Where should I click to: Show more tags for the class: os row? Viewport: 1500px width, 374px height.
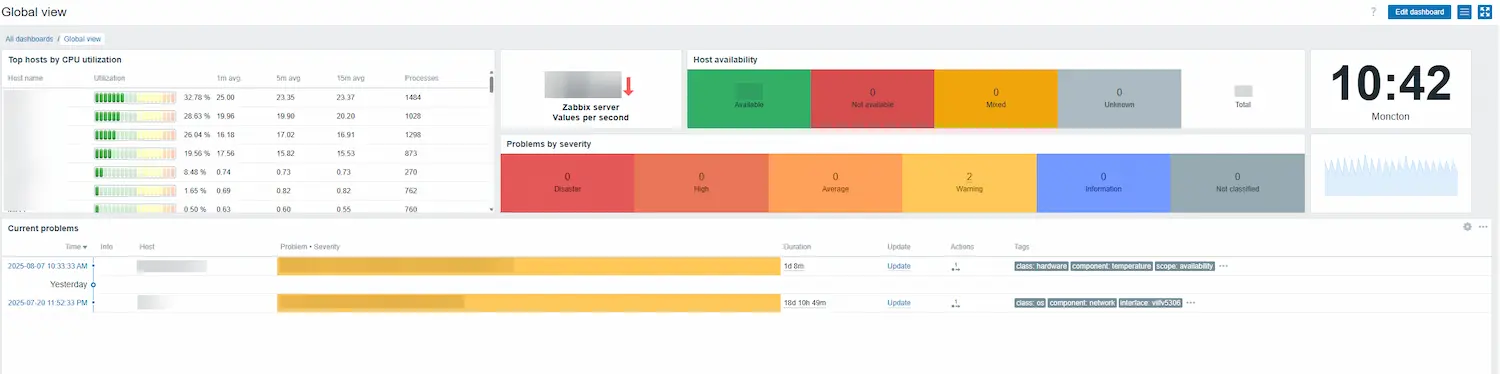pos(1191,302)
